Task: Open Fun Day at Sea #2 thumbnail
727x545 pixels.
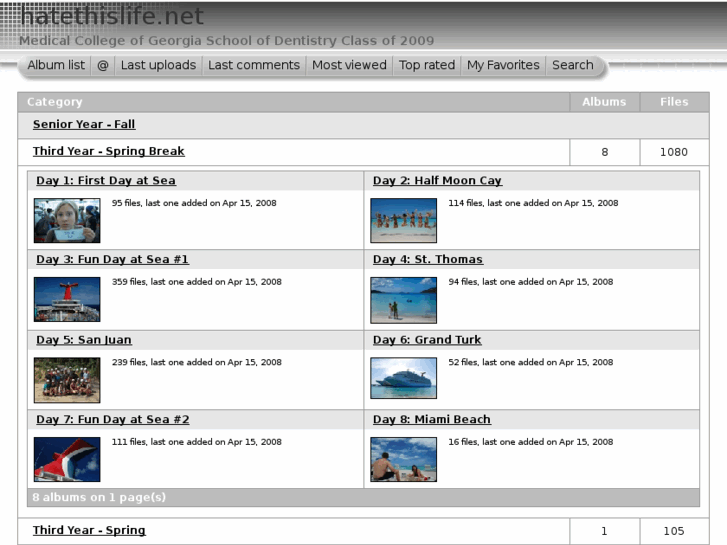Action: [x=67, y=459]
